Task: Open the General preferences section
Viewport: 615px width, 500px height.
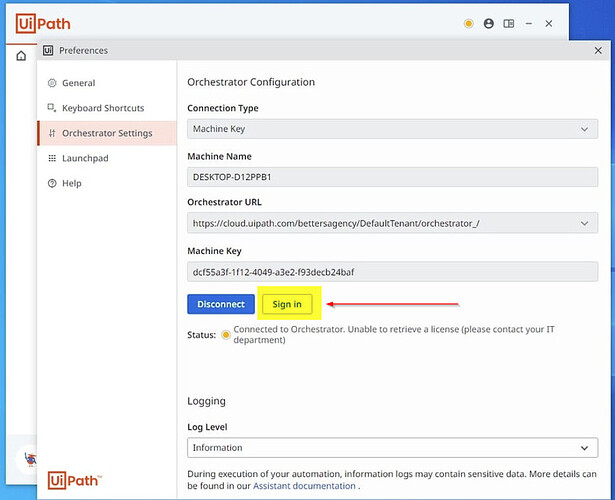Action: [107, 83]
